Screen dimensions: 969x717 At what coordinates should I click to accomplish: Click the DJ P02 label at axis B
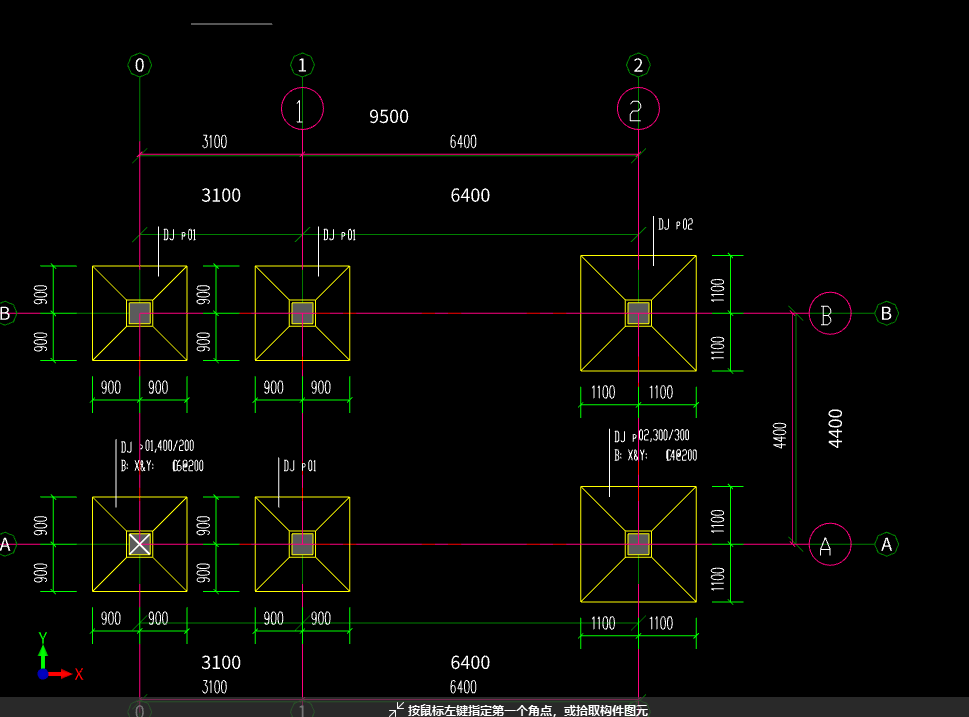click(675, 224)
